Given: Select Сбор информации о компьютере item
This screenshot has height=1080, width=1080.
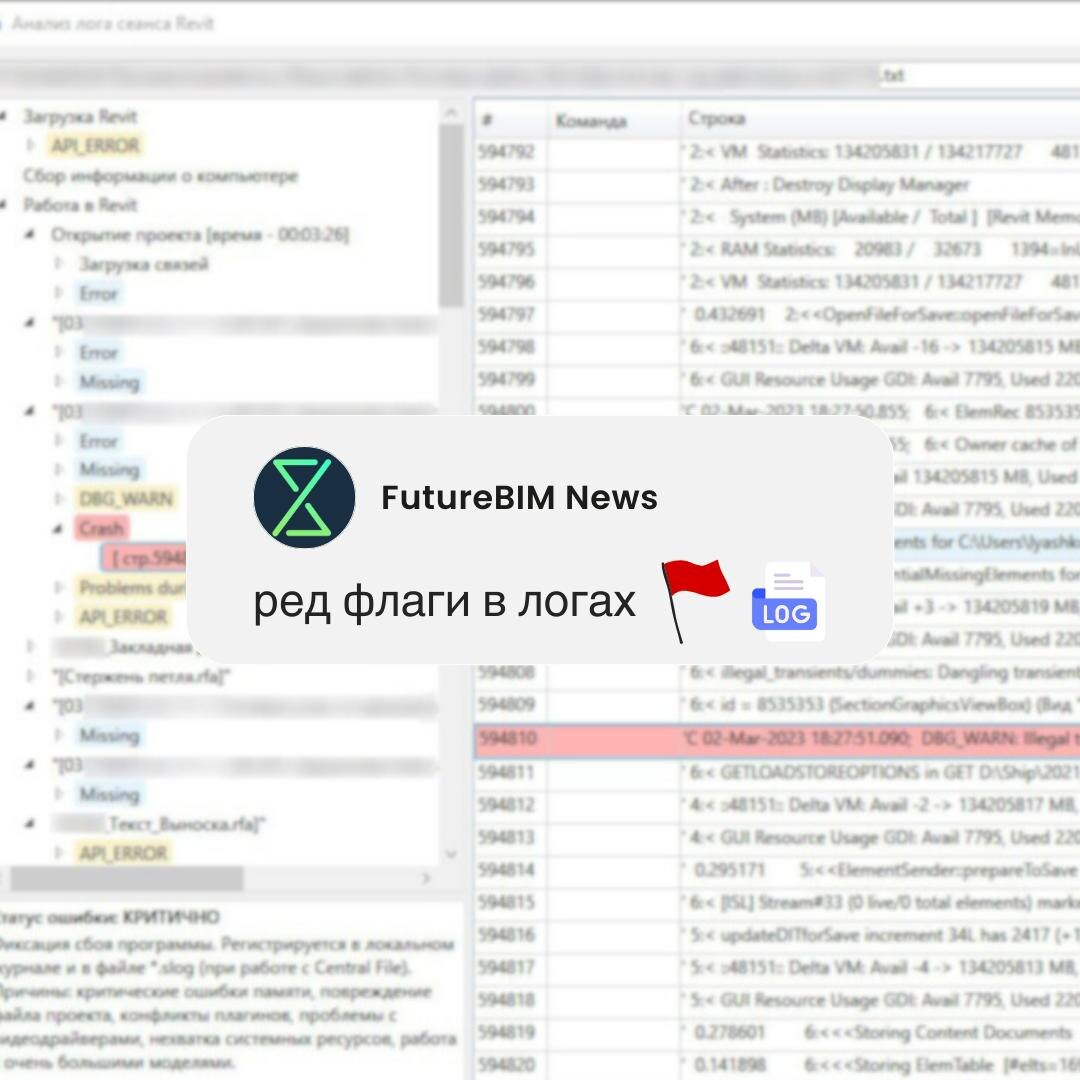Looking at the screenshot, I should coord(160,176).
